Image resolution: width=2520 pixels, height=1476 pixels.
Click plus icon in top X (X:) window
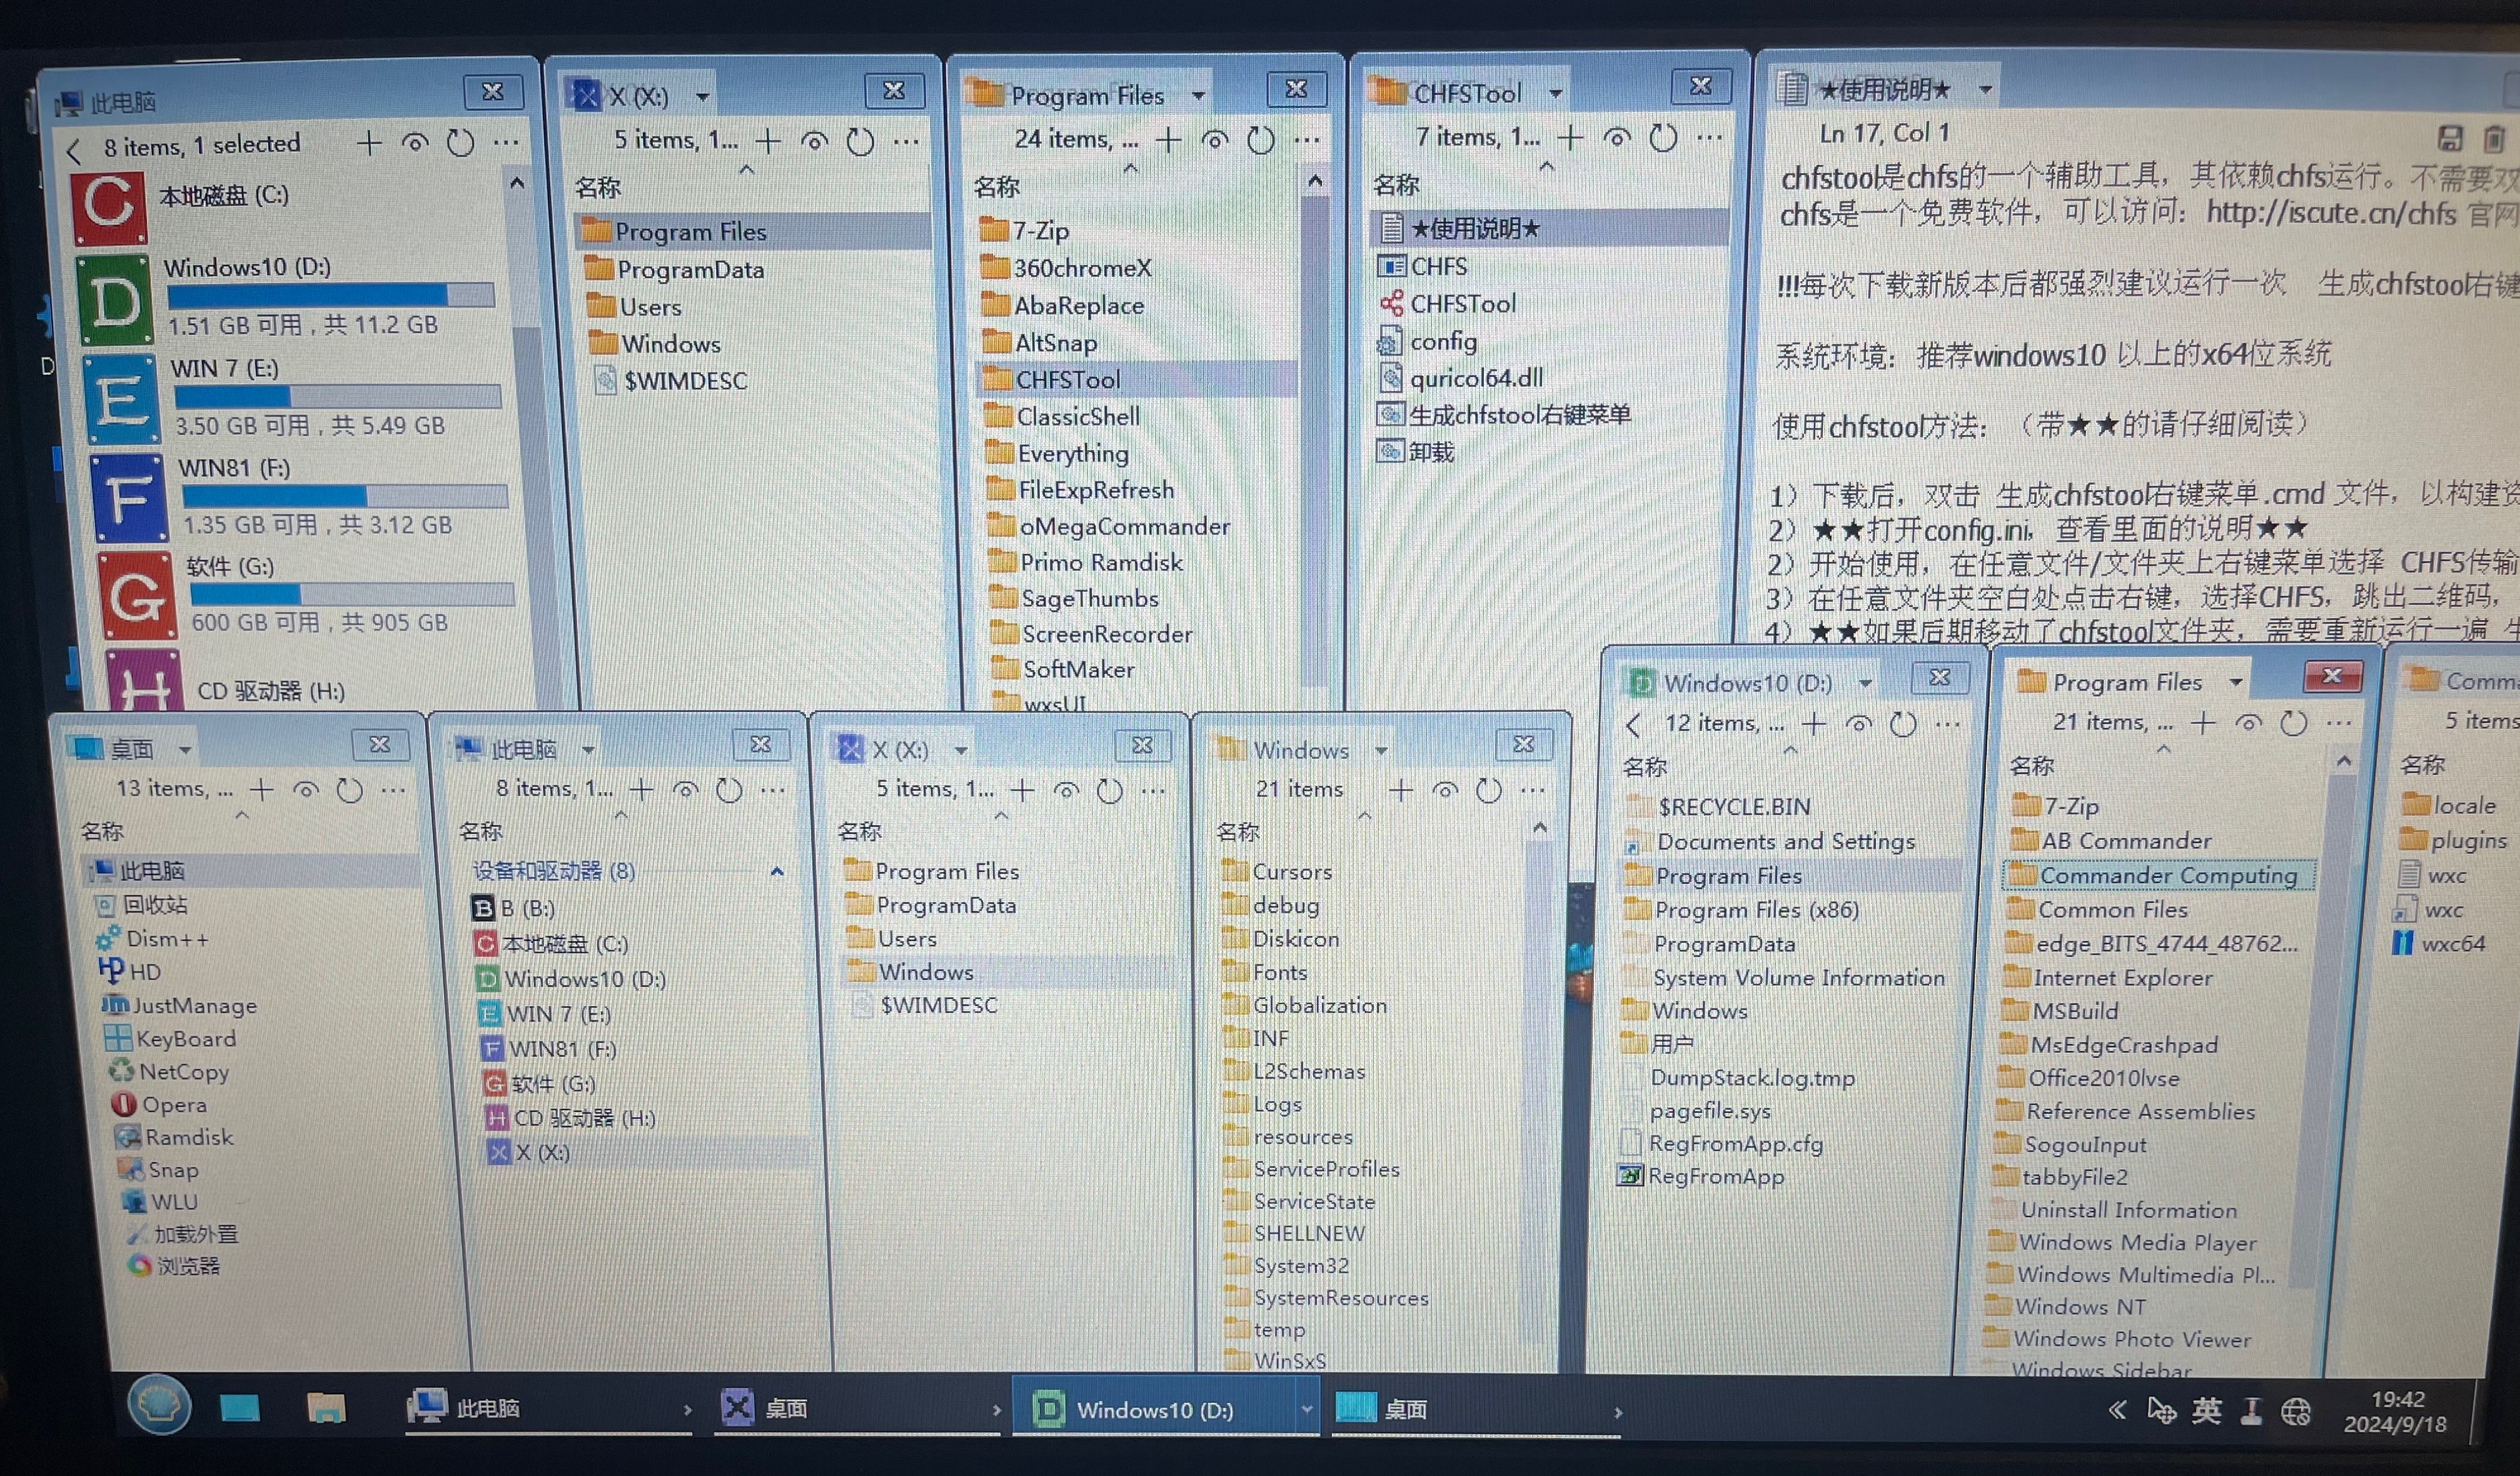click(768, 141)
